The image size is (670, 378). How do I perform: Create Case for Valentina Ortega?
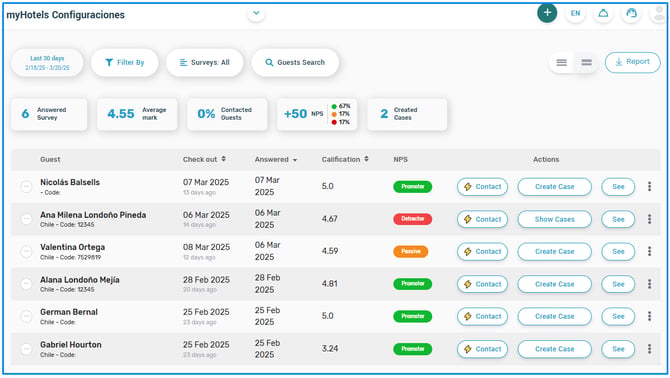click(x=555, y=252)
